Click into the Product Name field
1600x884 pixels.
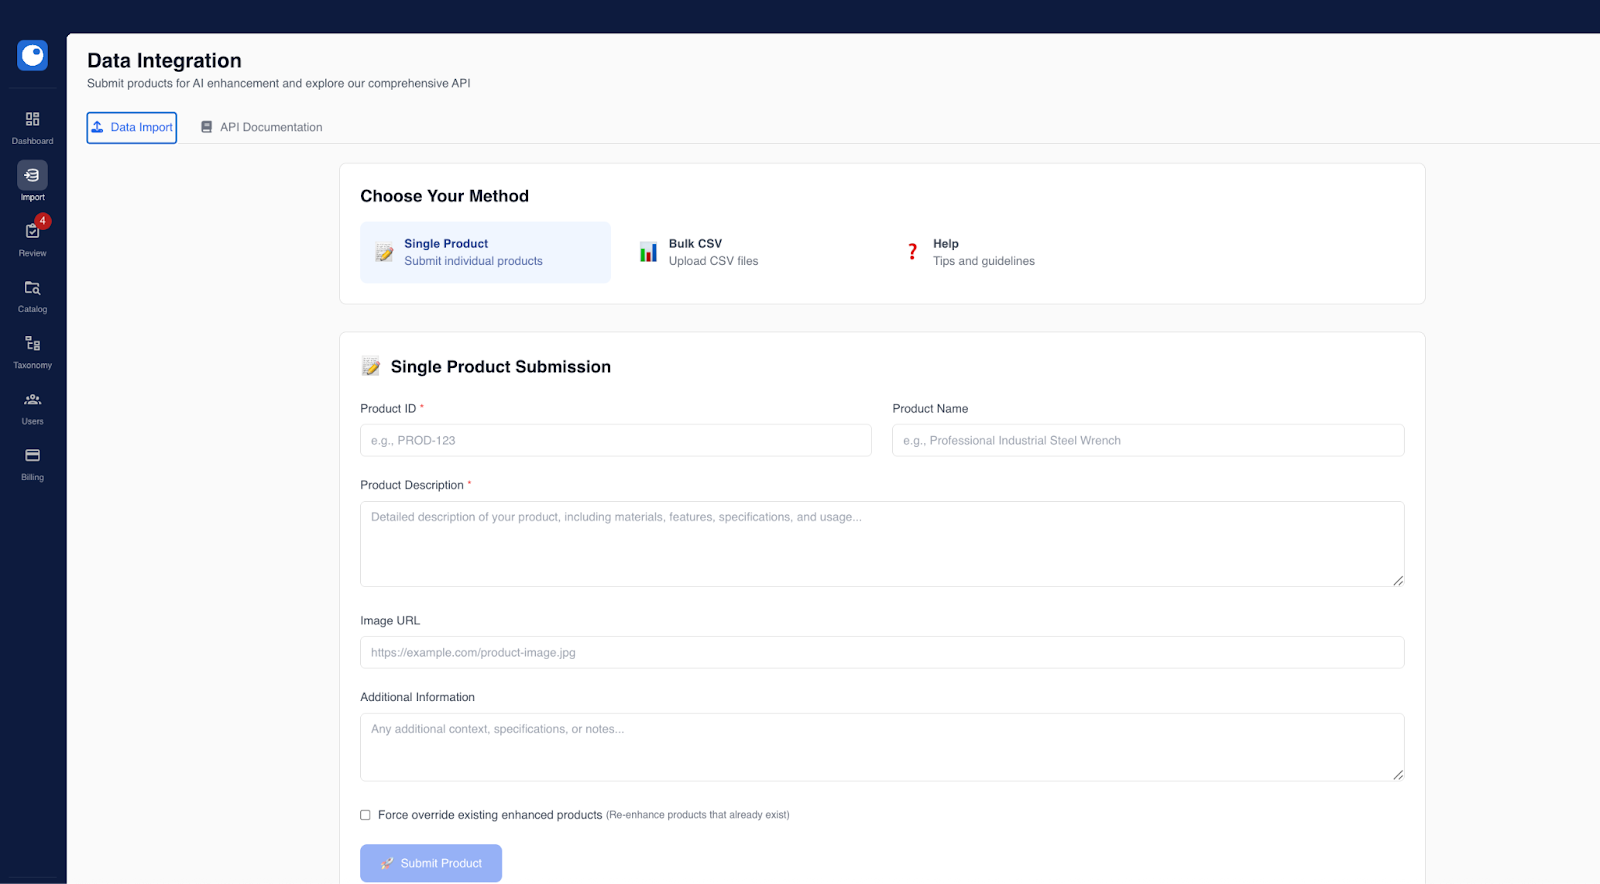pyautogui.click(x=1147, y=440)
